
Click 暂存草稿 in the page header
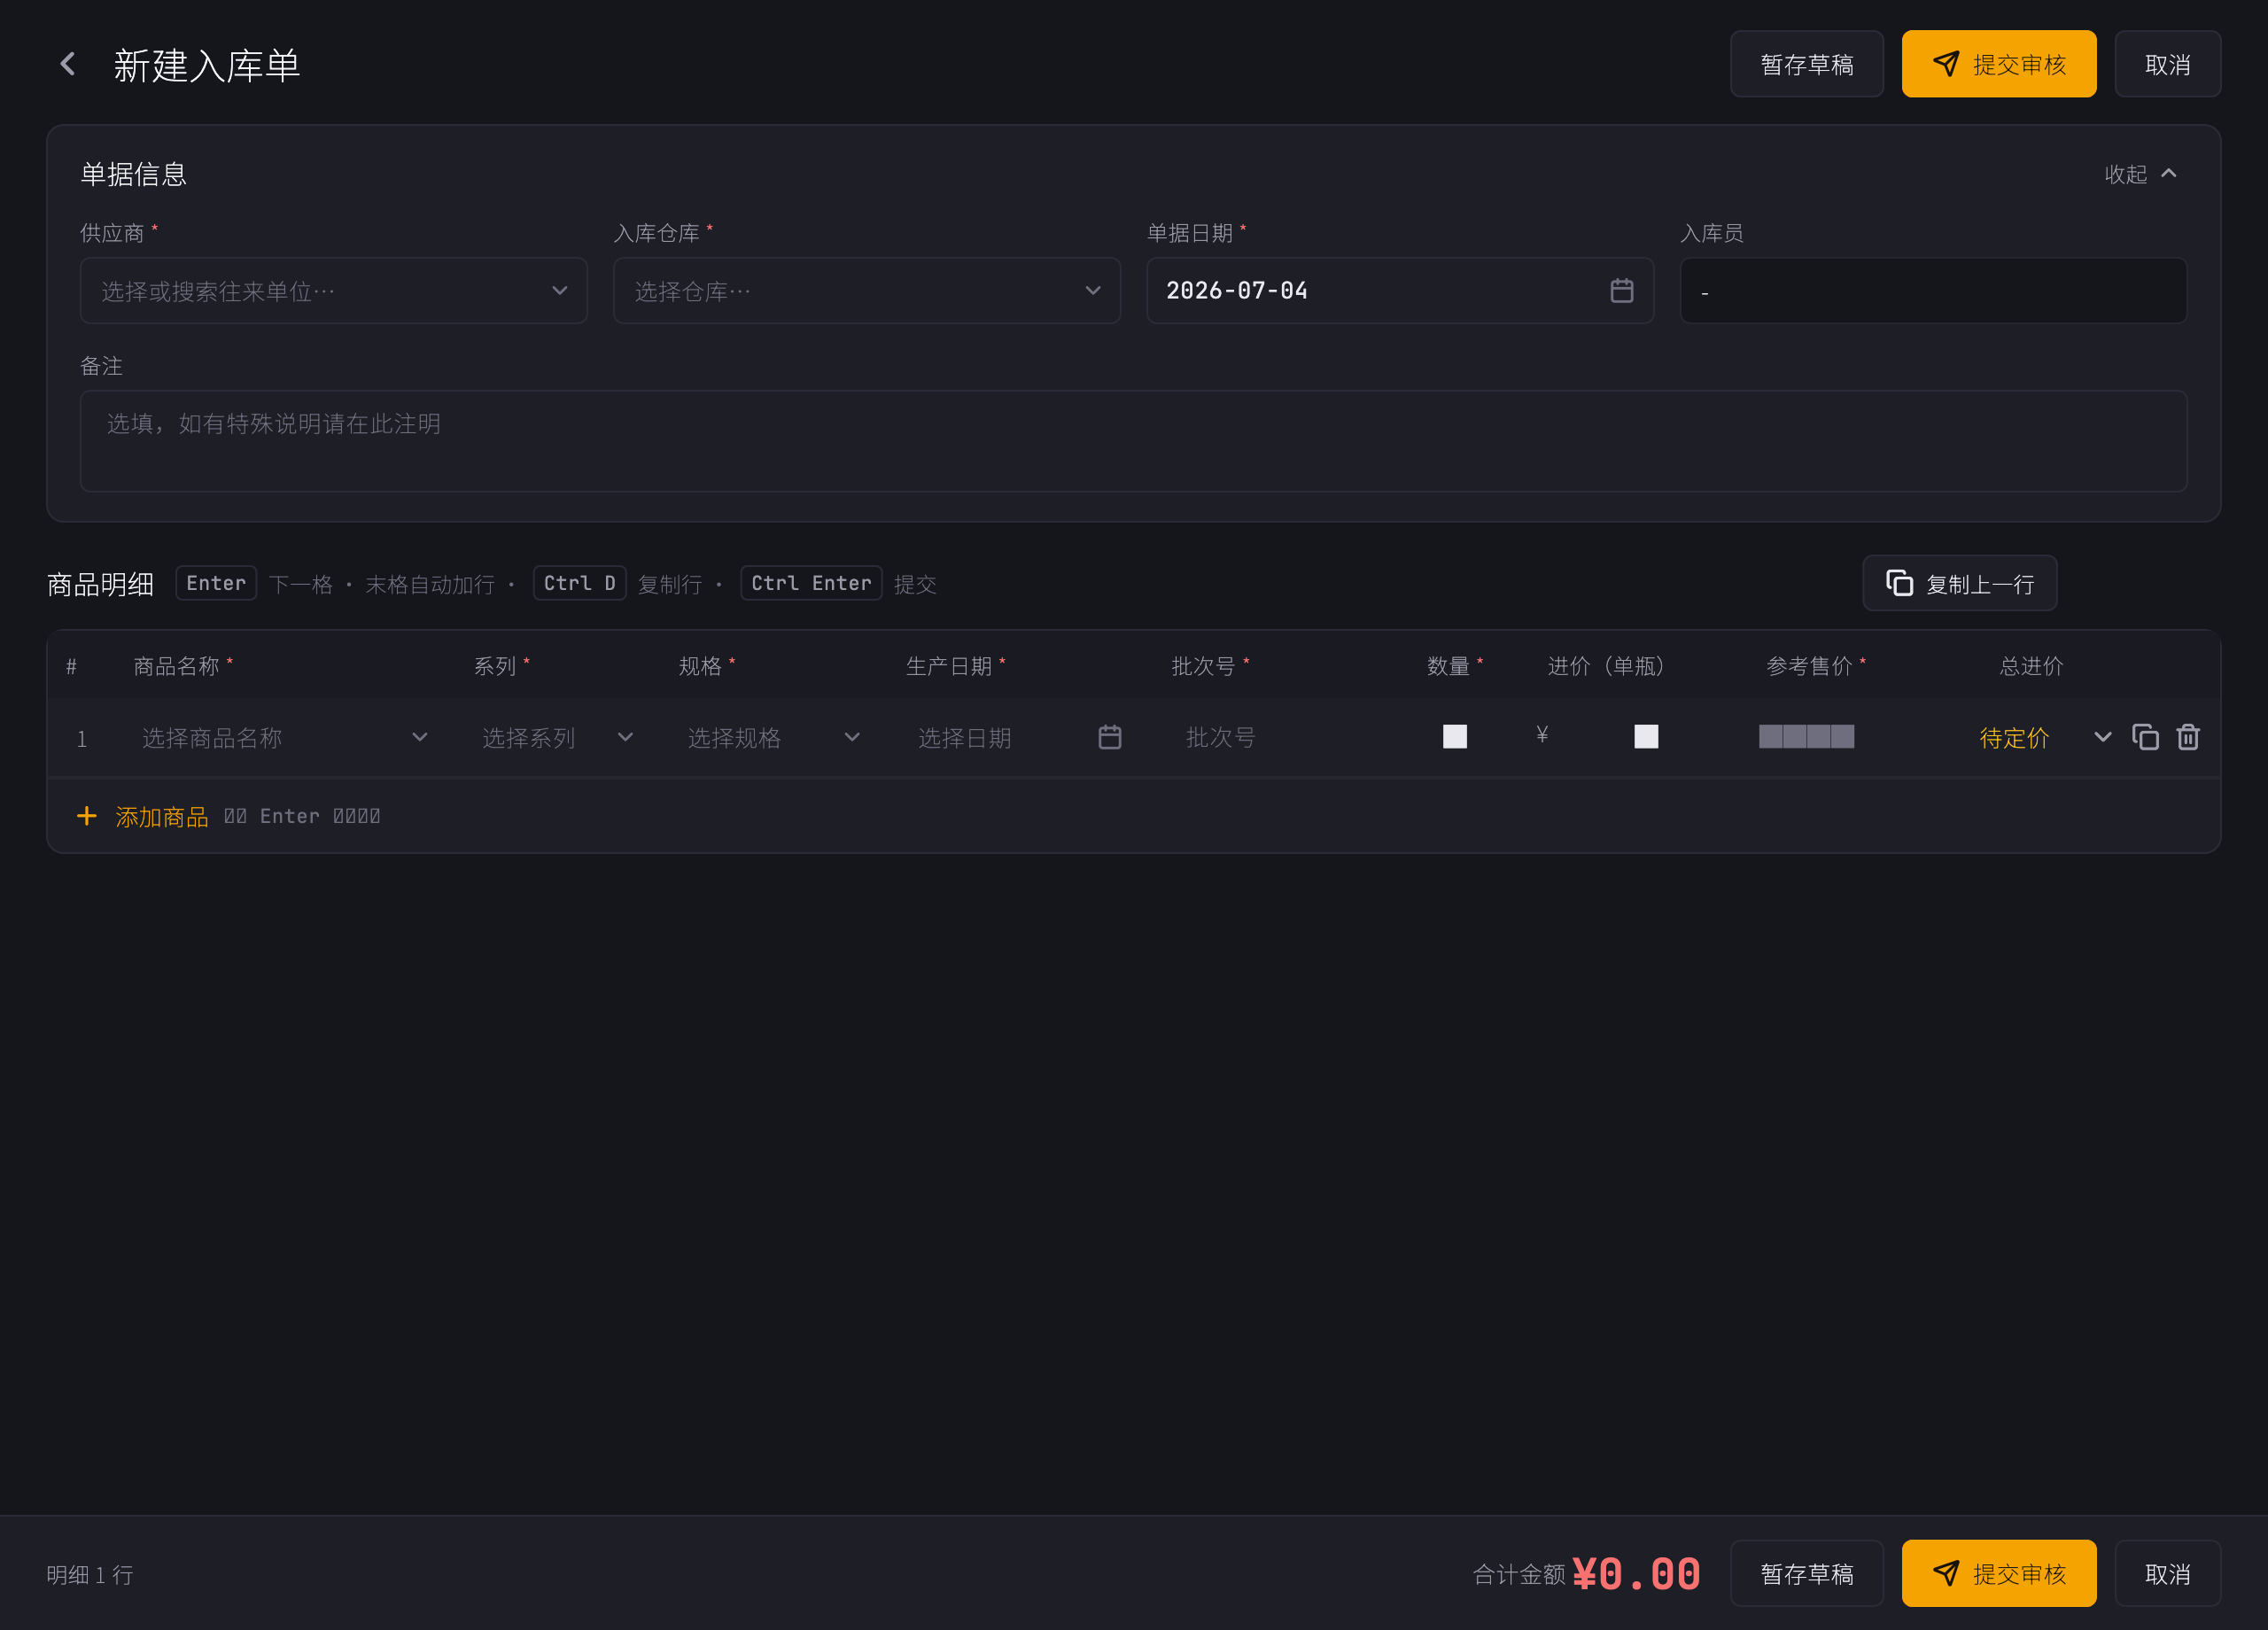tap(1806, 64)
